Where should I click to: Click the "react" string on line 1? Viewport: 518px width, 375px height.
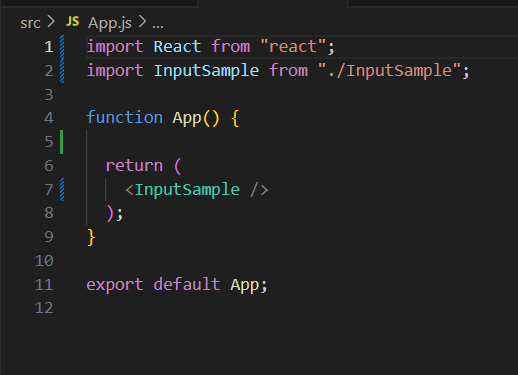coord(293,46)
